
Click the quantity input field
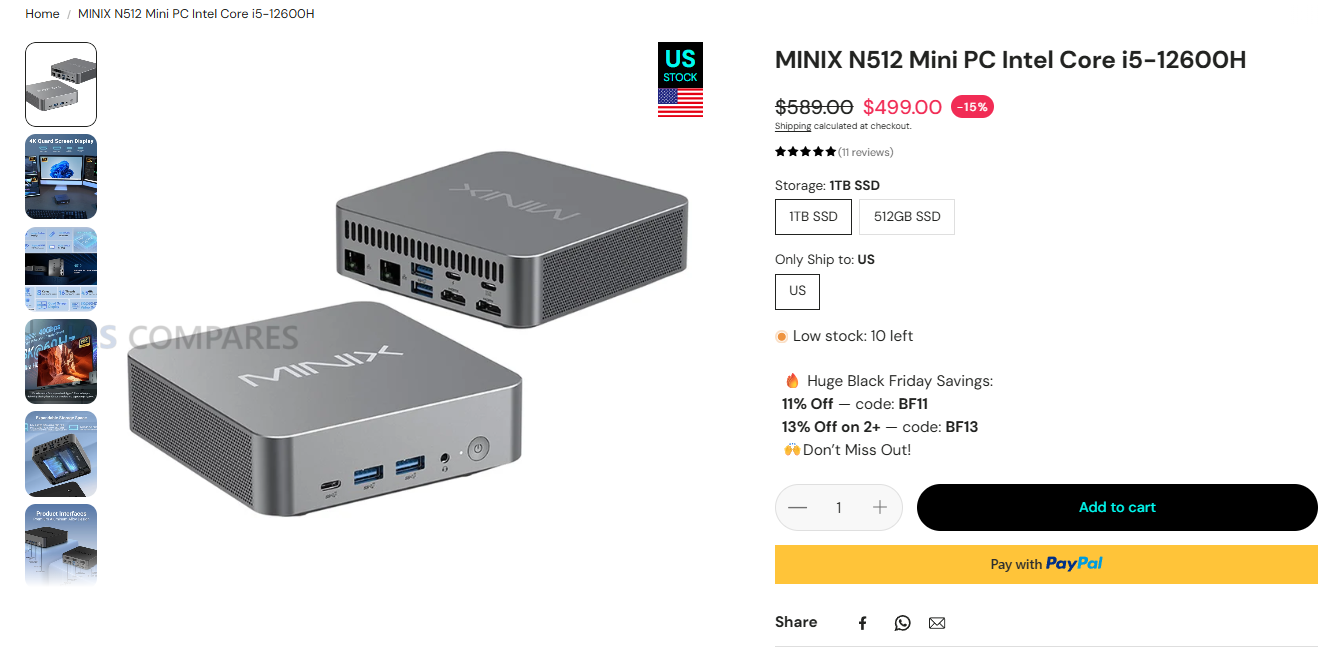point(838,507)
